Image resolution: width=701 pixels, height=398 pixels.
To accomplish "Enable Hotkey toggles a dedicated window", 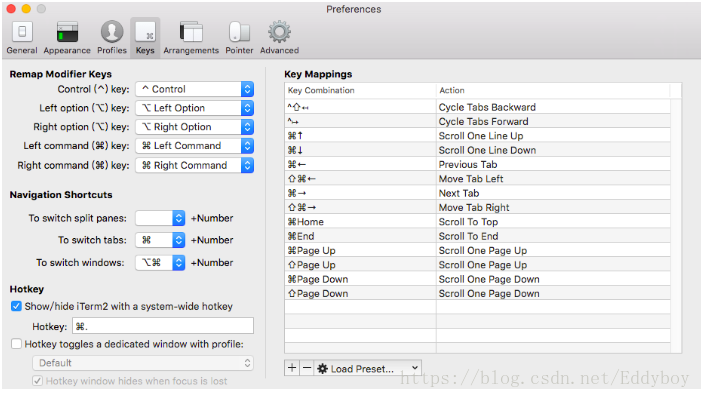I will click(x=16, y=344).
